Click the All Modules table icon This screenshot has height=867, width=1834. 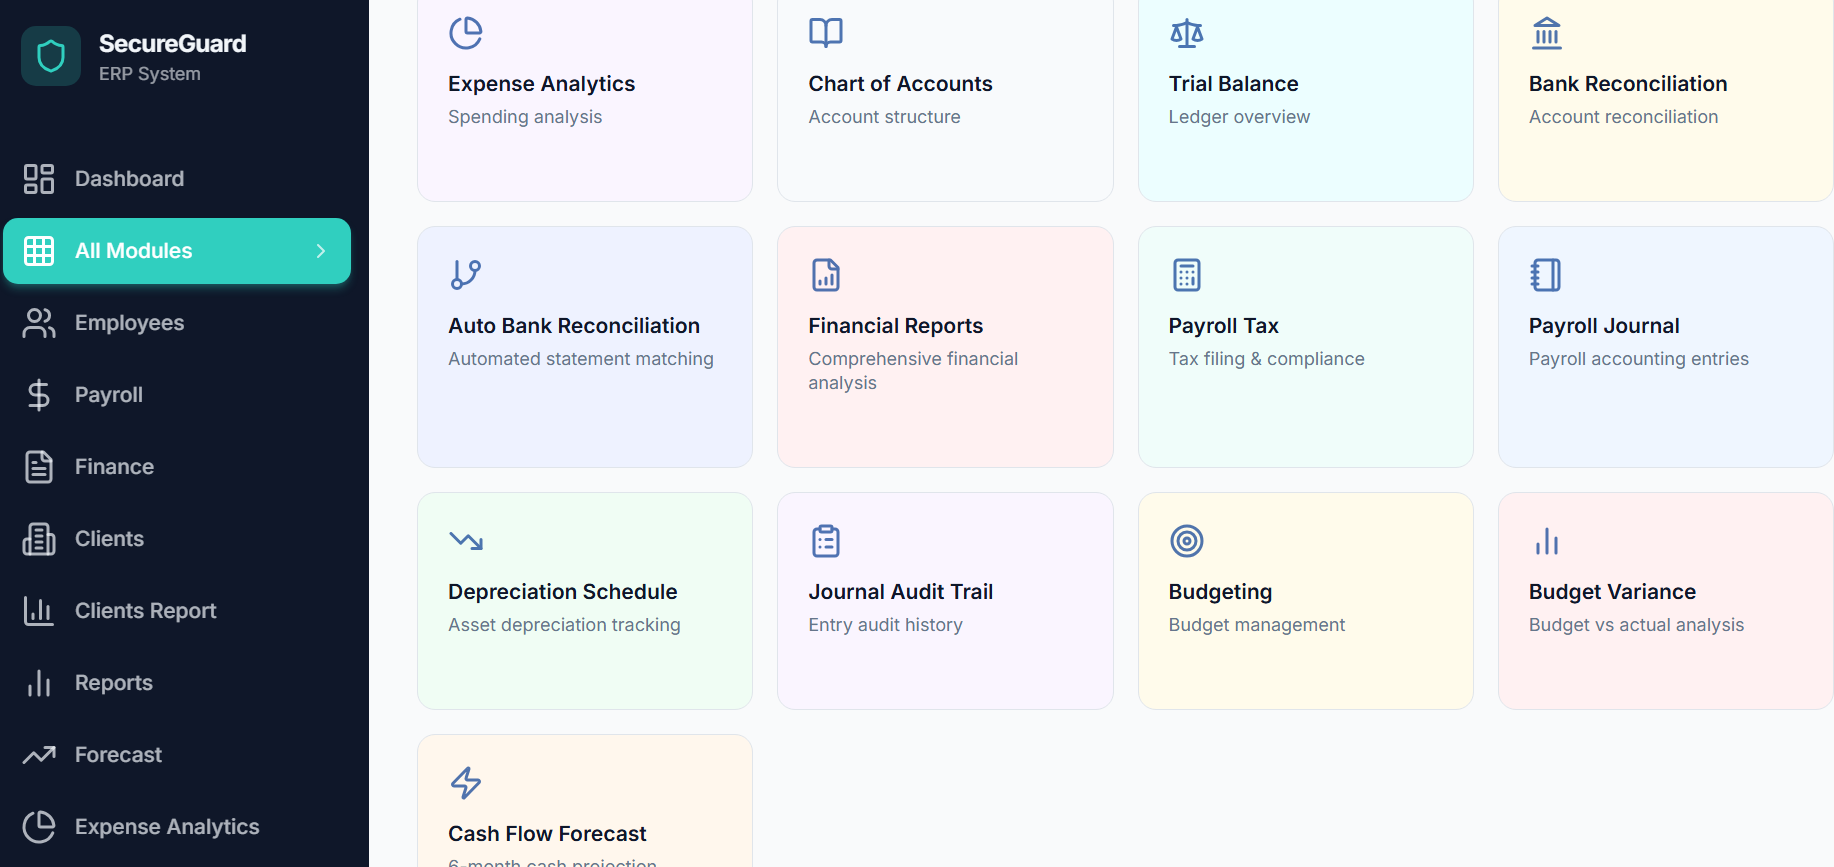pyautogui.click(x=39, y=251)
